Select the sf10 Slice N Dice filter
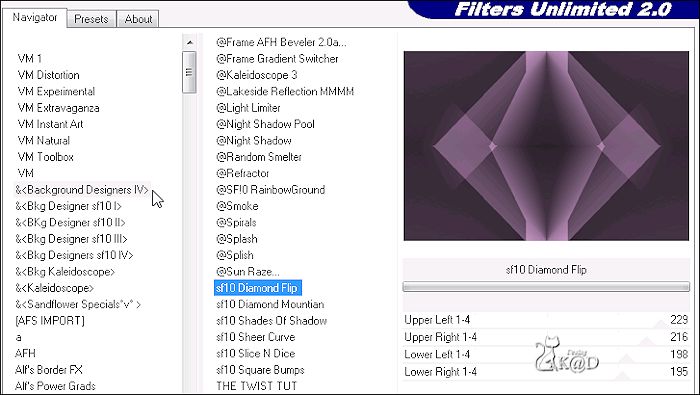 point(256,353)
